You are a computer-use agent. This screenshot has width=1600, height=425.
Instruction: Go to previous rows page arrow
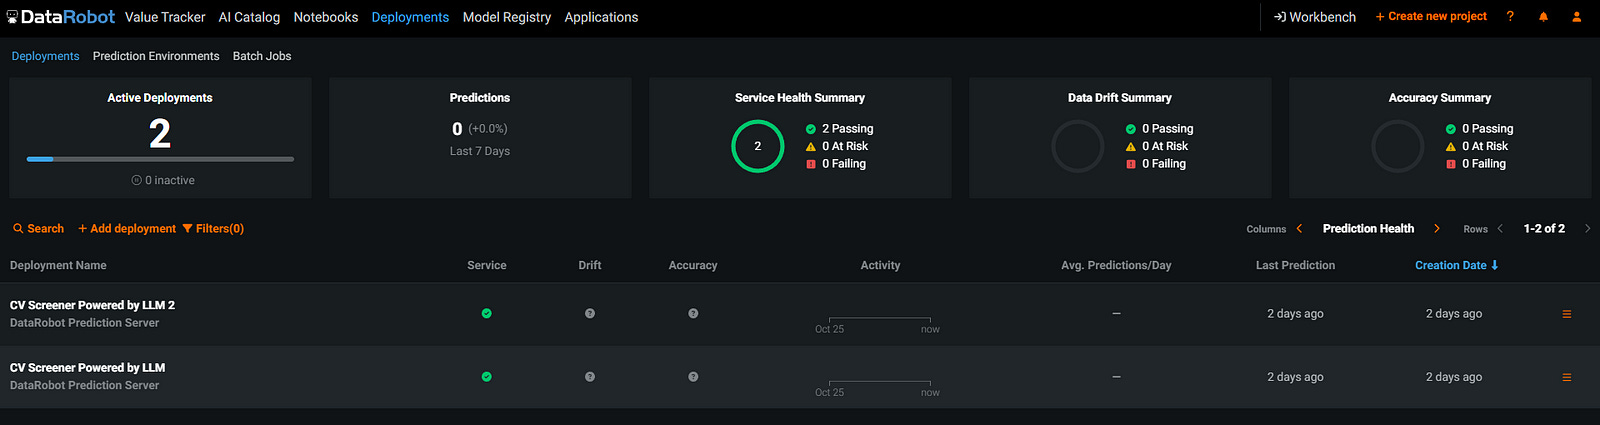(x=1500, y=229)
